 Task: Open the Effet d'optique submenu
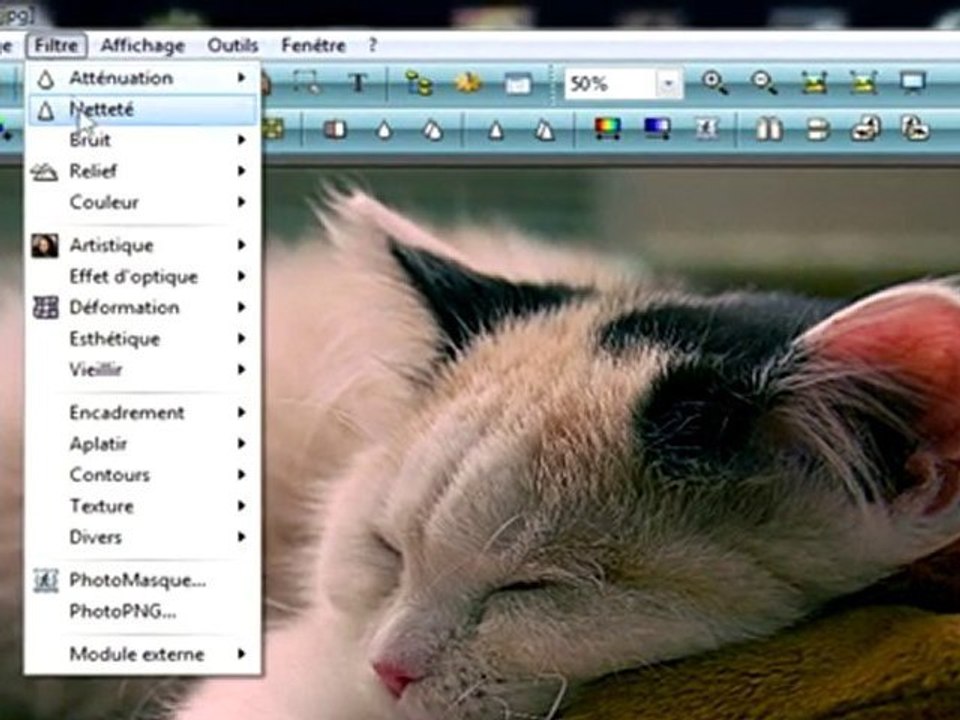click(142, 277)
